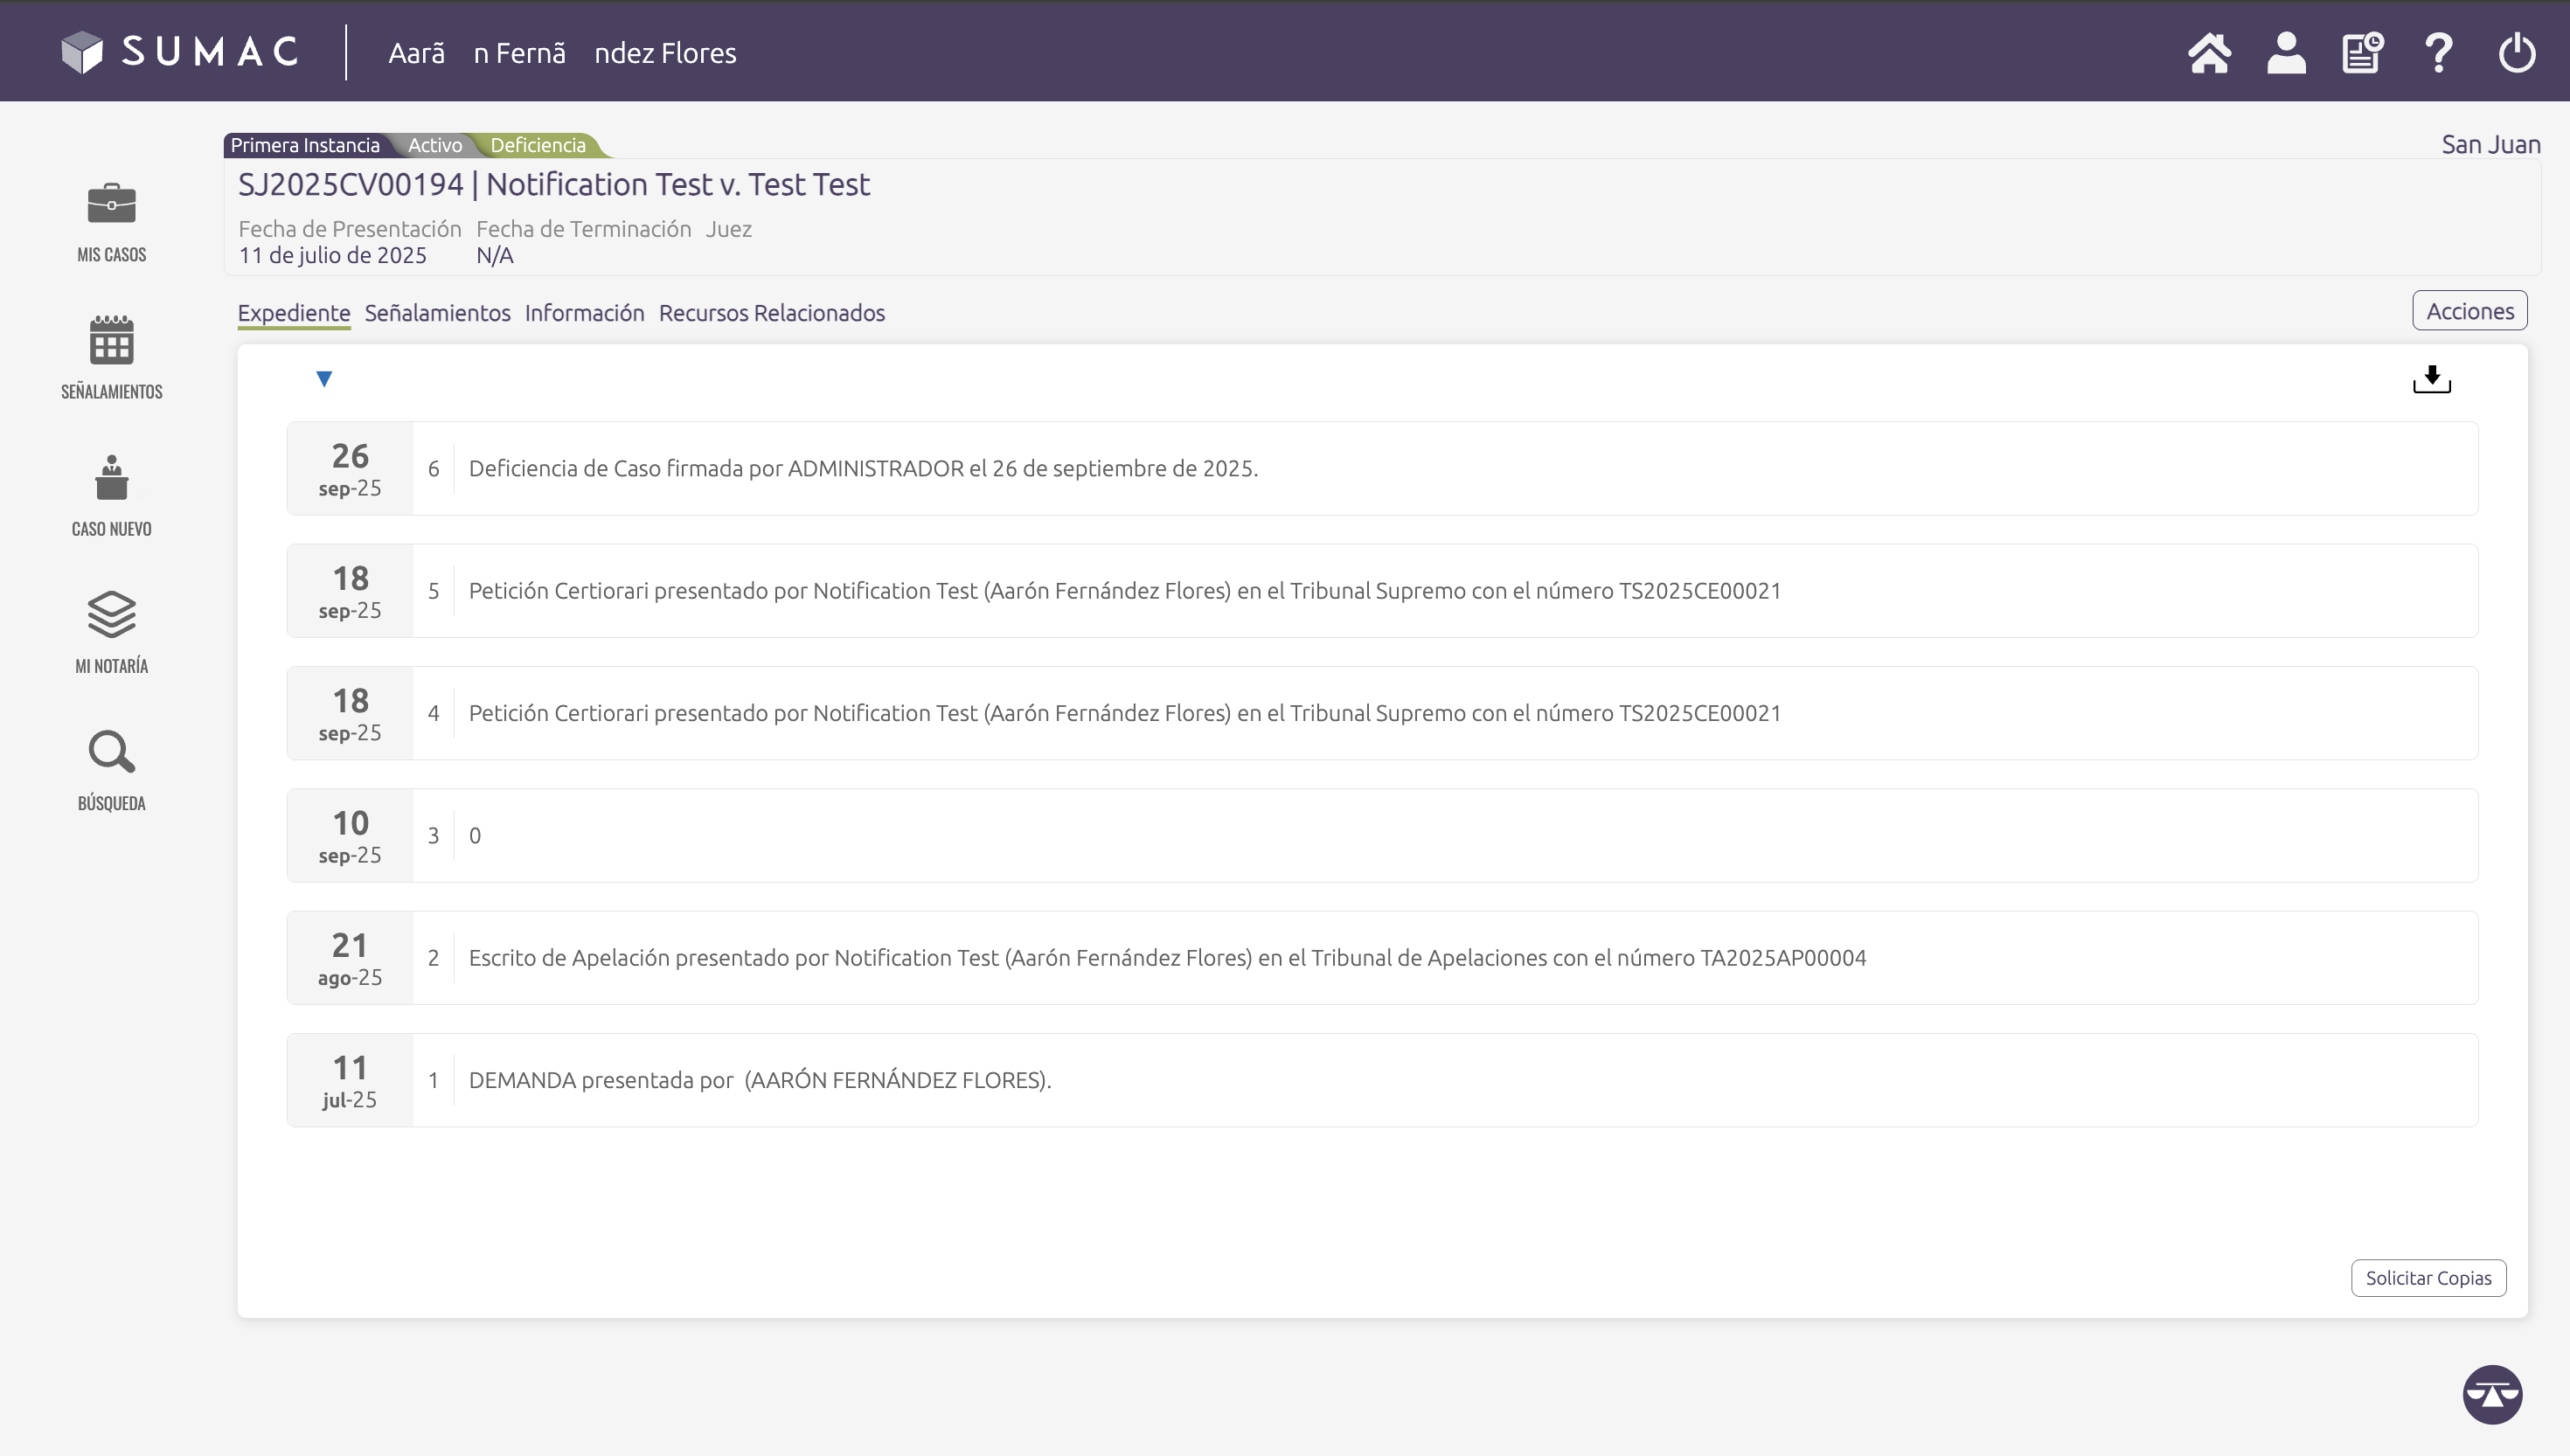Go to home via house icon
Image resolution: width=2570 pixels, height=1456 pixels.
2209,53
